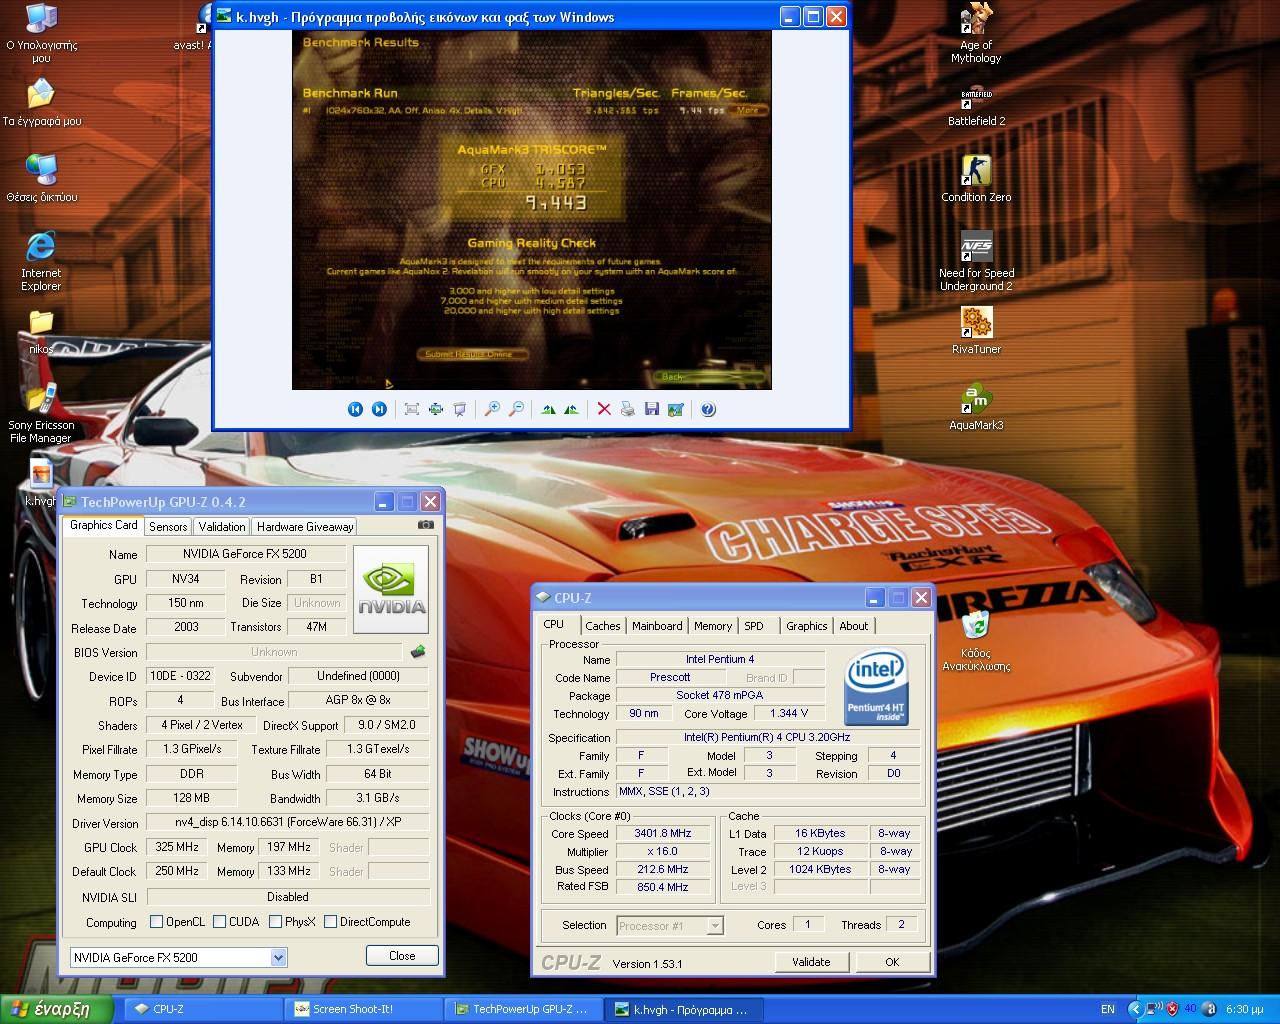Viewport: 1280px width, 1024px height.
Task: Click the GPU Name field in GPU-Z
Action: [245, 554]
